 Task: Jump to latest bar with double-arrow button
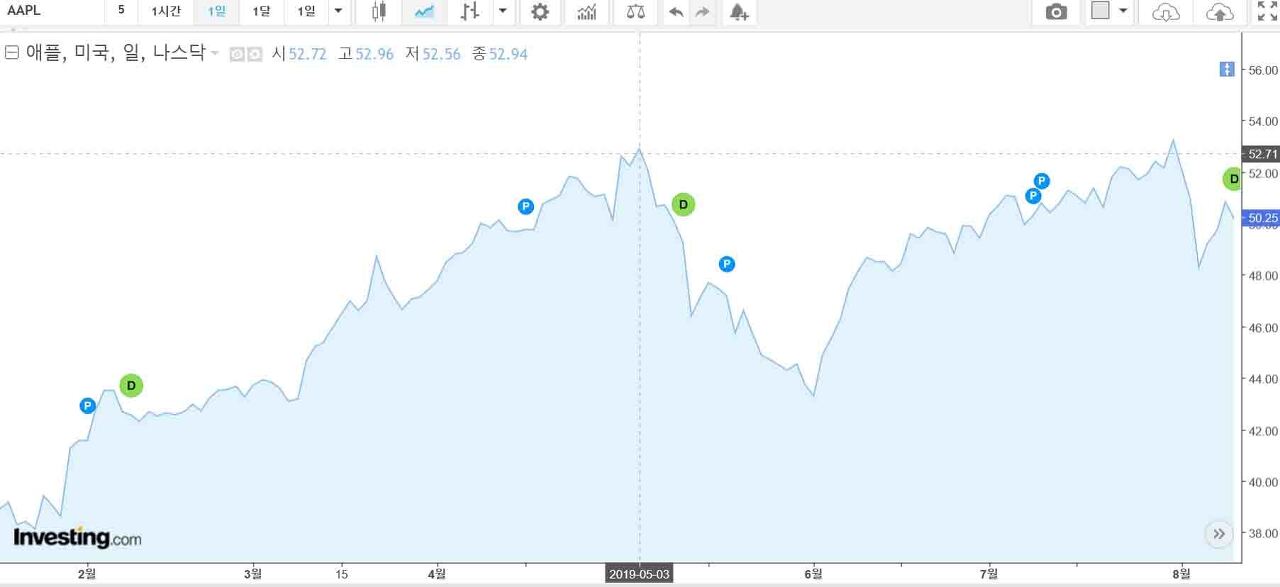[x=1218, y=534]
